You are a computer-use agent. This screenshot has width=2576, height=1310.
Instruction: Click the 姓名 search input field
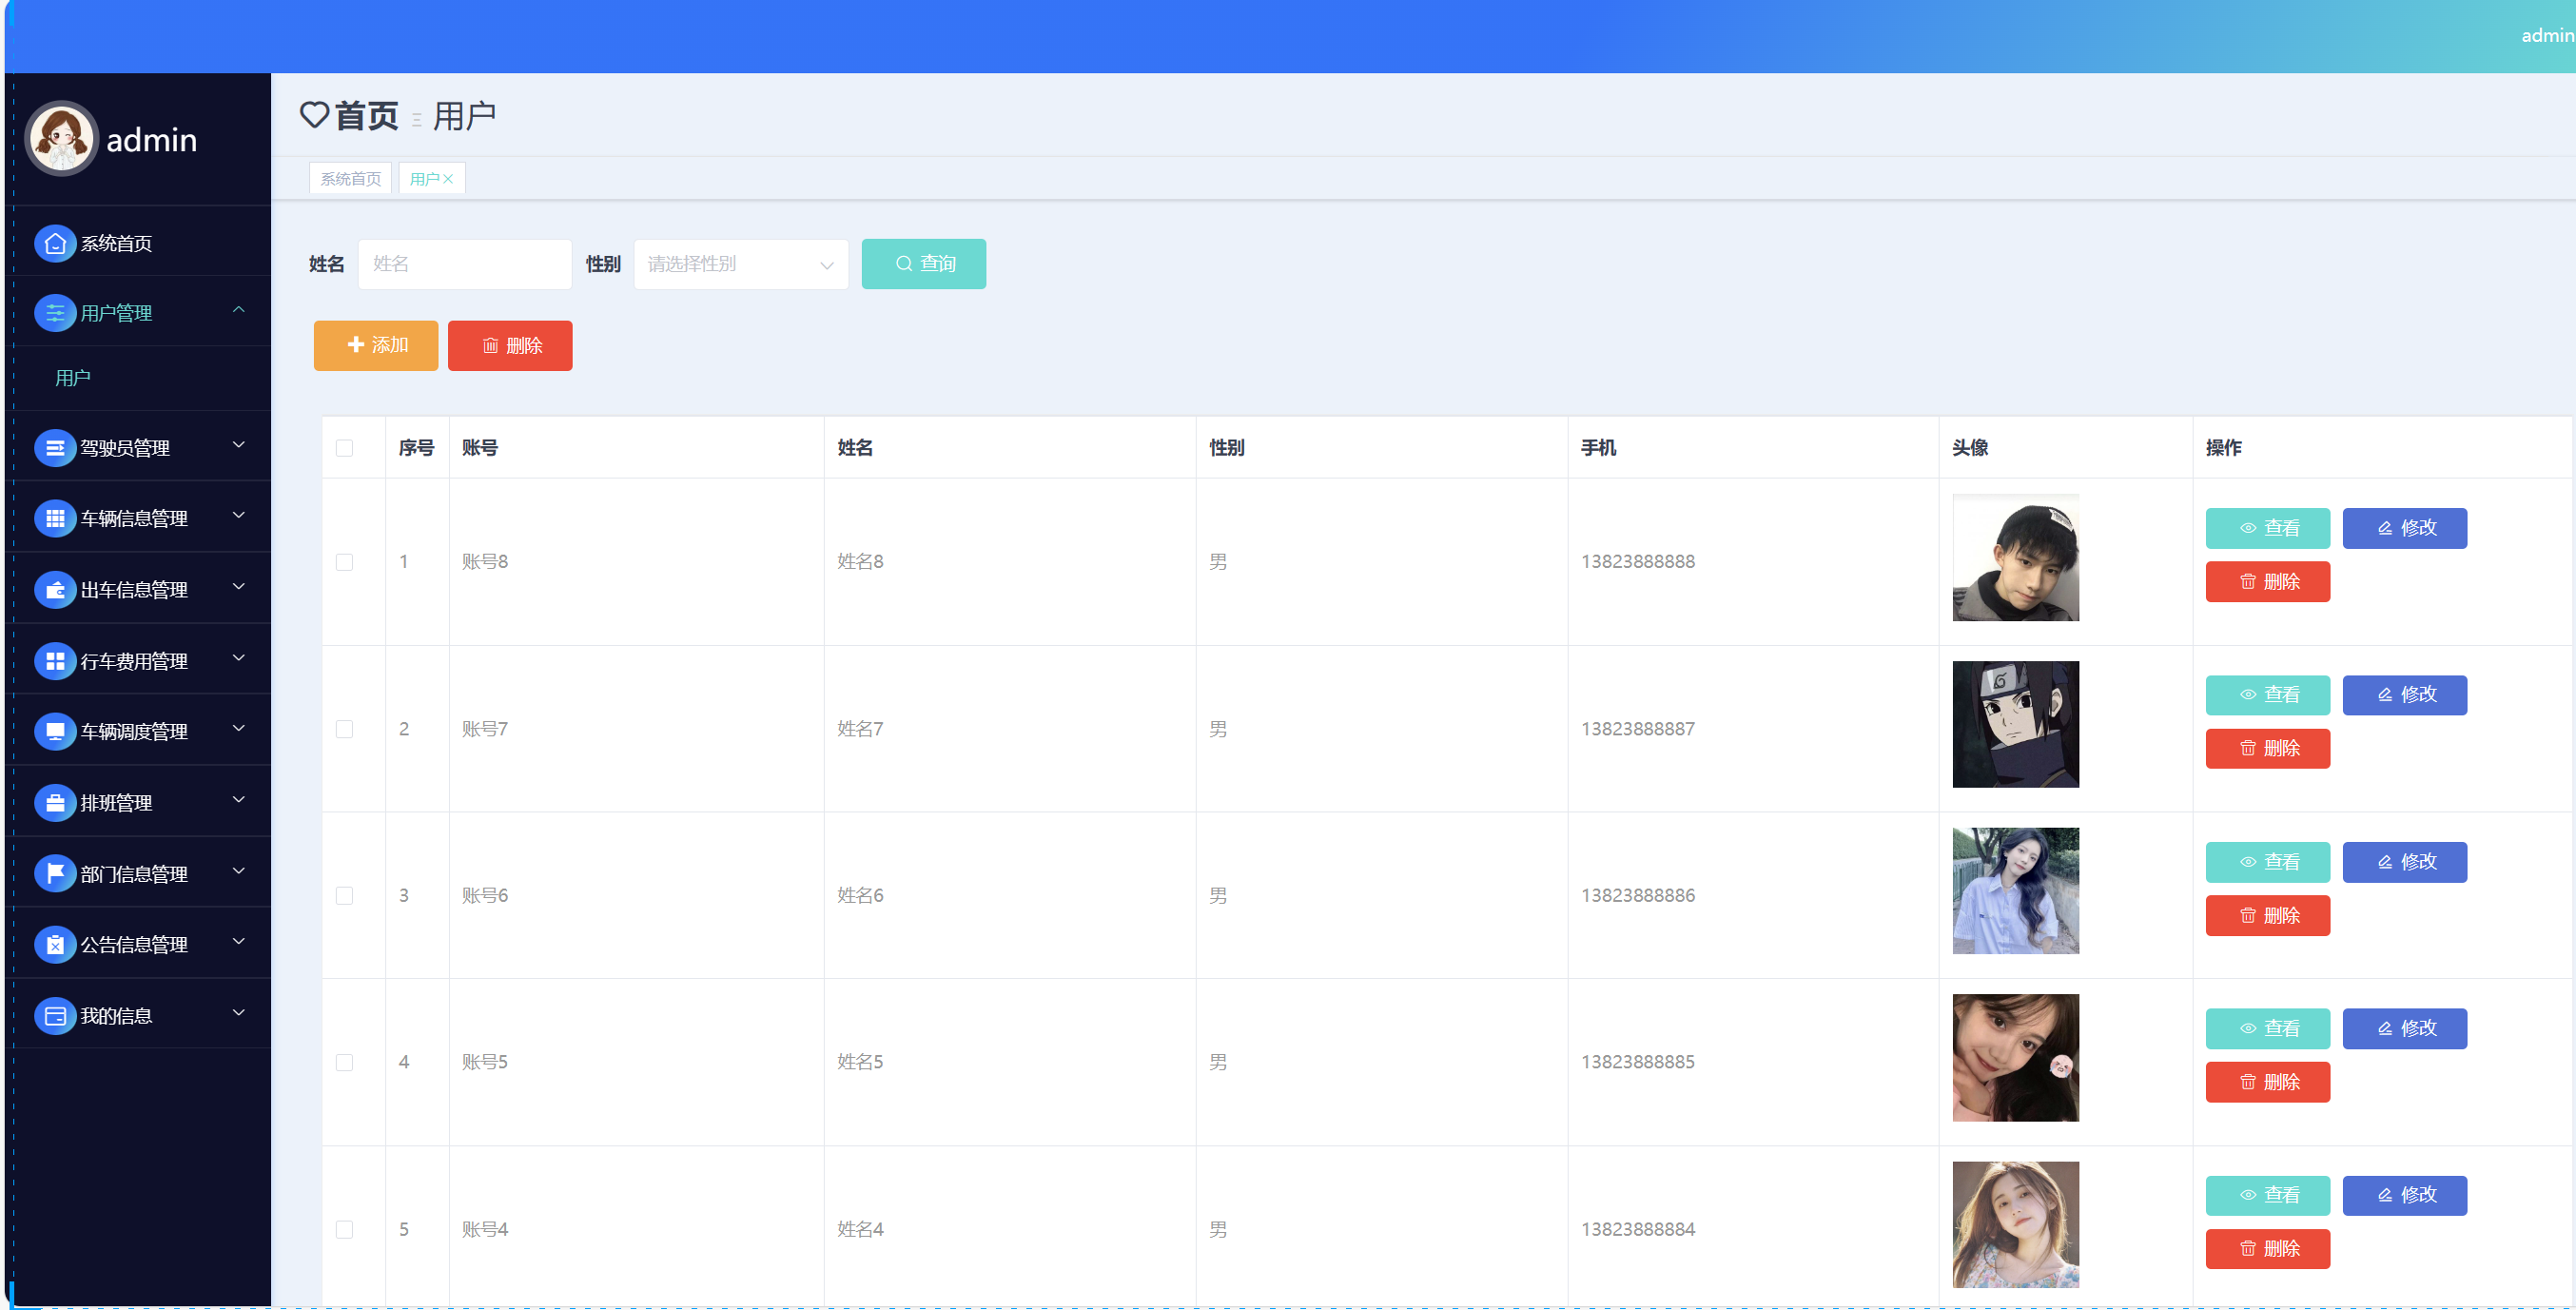(x=465, y=264)
